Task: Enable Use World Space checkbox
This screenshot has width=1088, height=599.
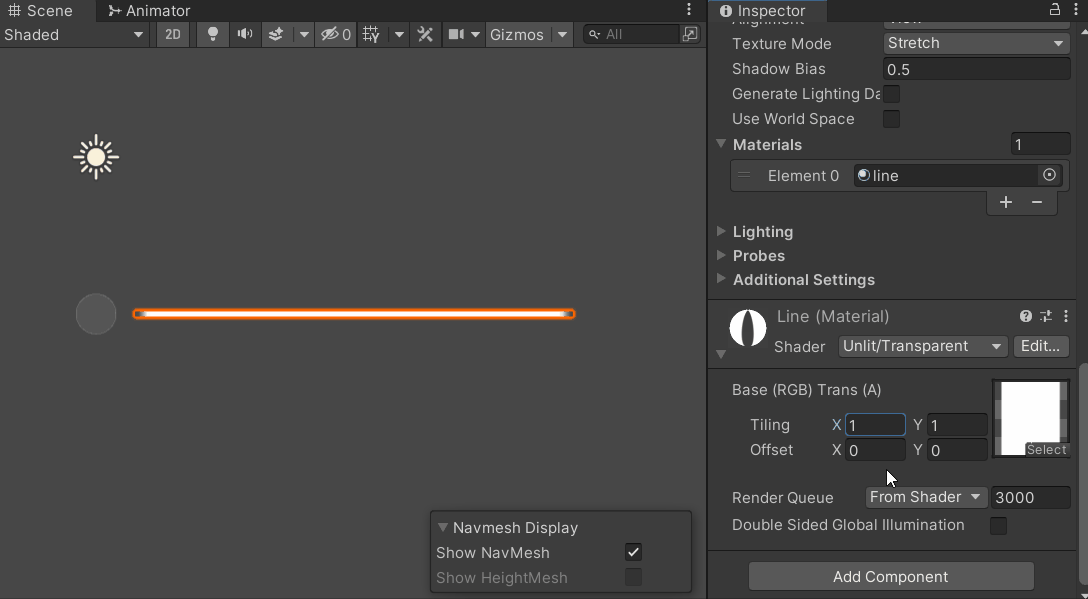Action: tap(892, 119)
